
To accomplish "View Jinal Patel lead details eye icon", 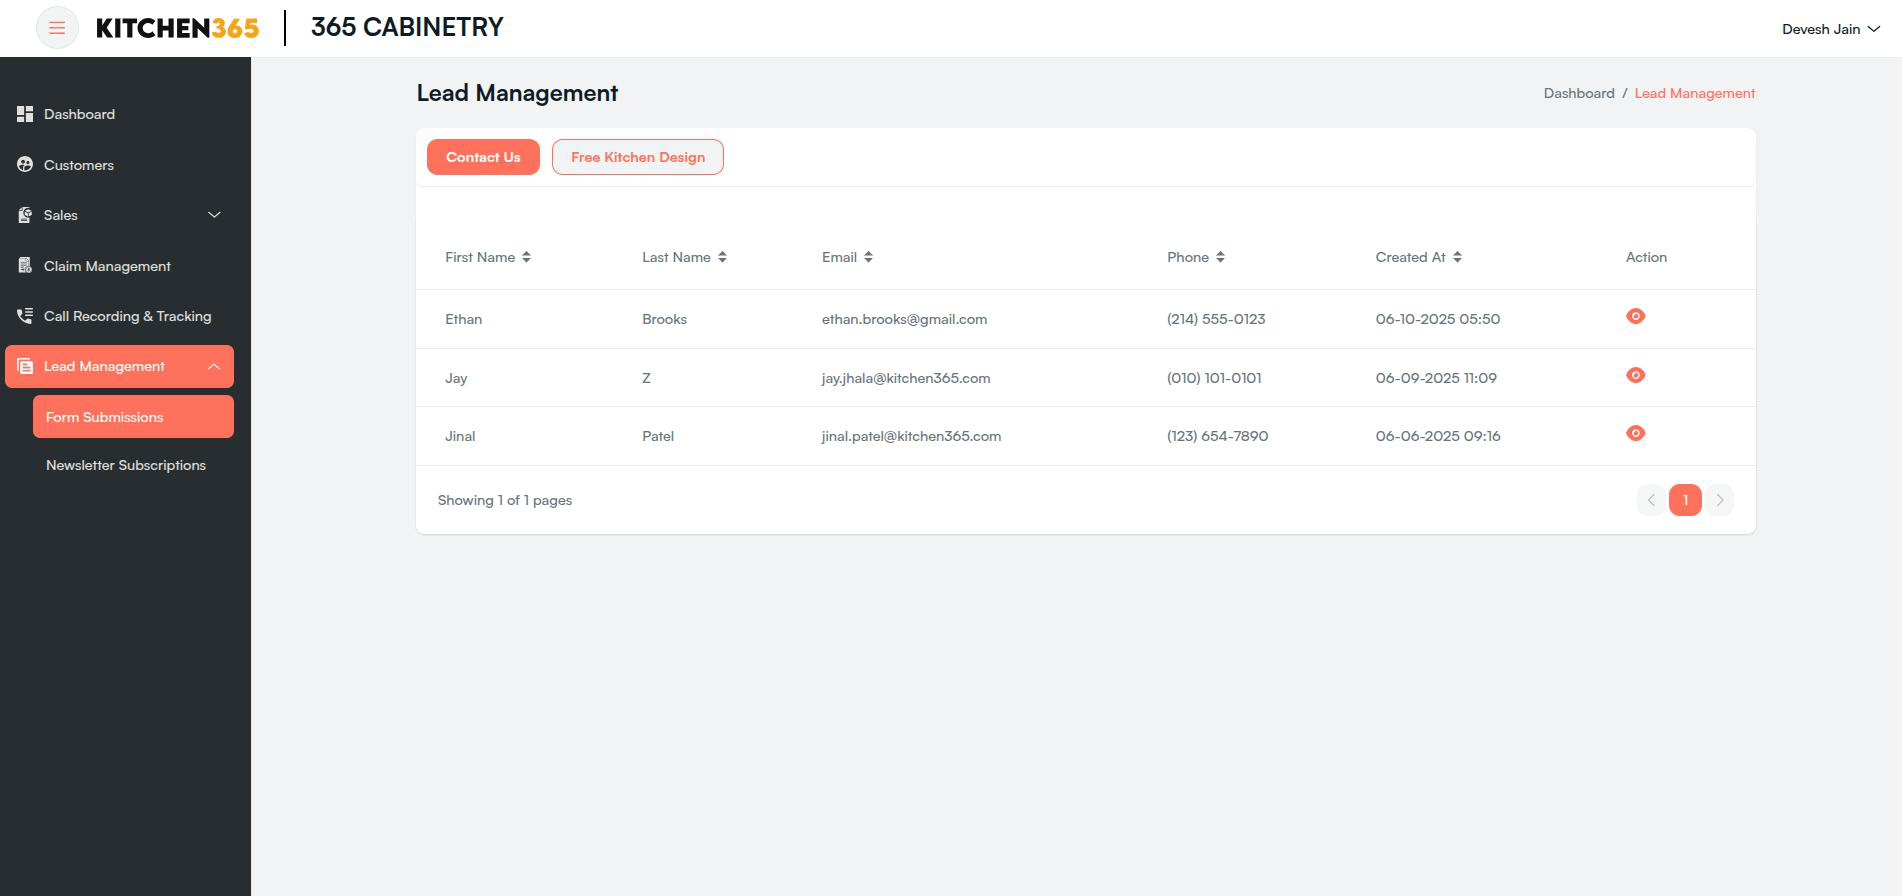I will [x=1636, y=433].
